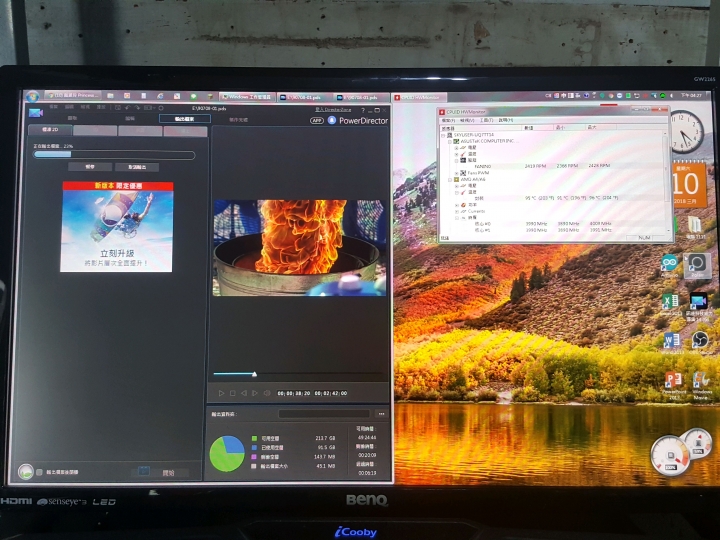Click the volume speaker icon in preview controls
The image size is (720, 540).
[266, 393]
